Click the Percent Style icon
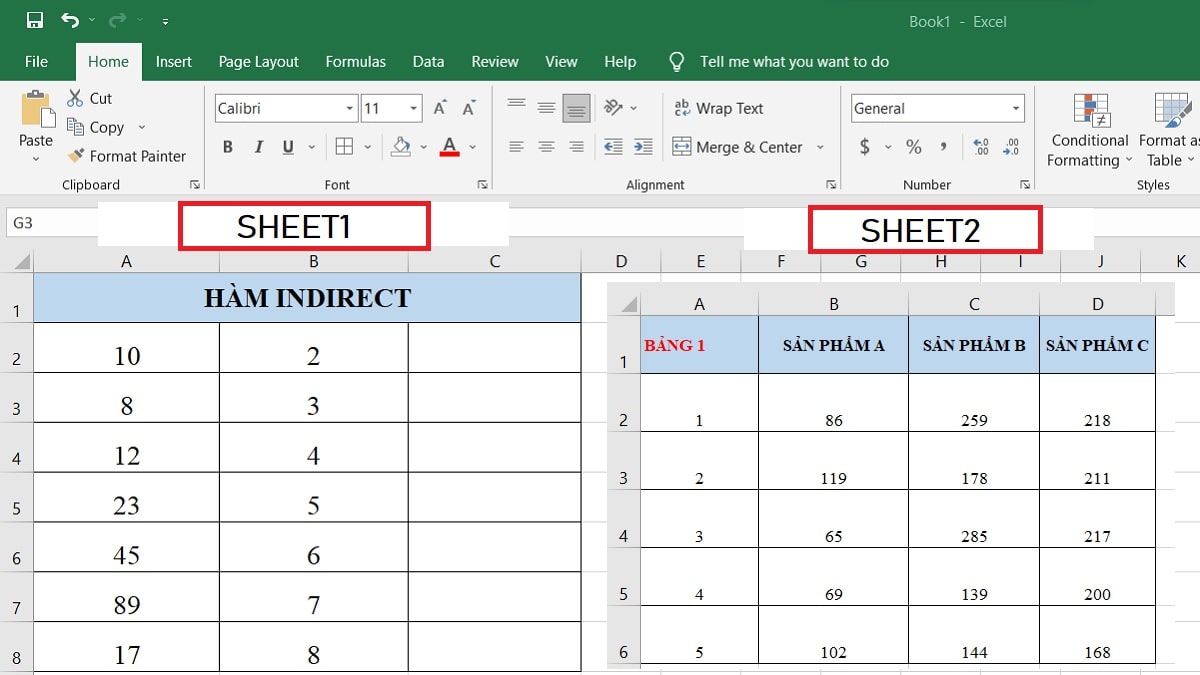Image resolution: width=1200 pixels, height=675 pixels. (912, 146)
